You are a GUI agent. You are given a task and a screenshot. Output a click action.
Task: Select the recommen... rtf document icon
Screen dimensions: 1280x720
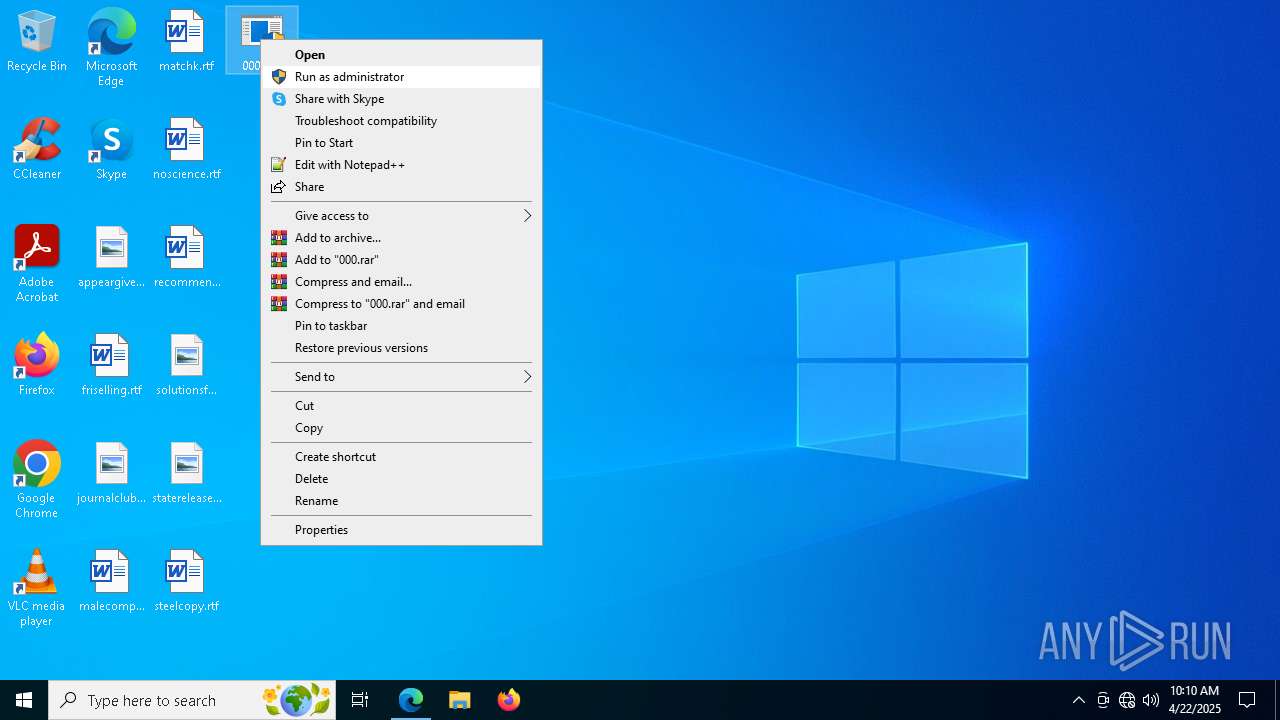pyautogui.click(x=186, y=257)
